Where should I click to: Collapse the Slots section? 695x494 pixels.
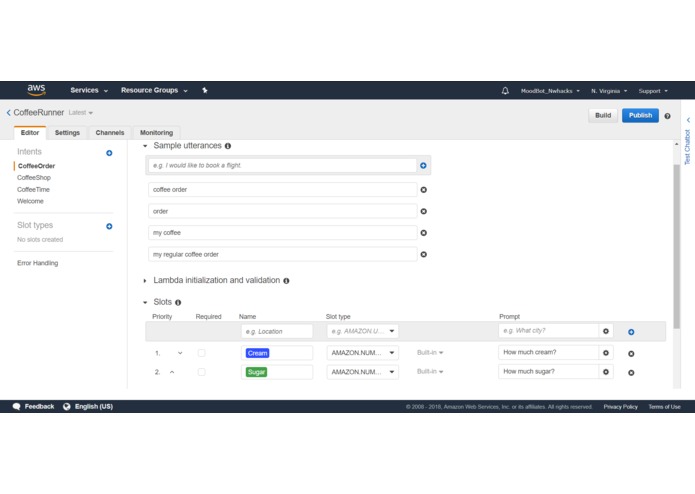145,303
